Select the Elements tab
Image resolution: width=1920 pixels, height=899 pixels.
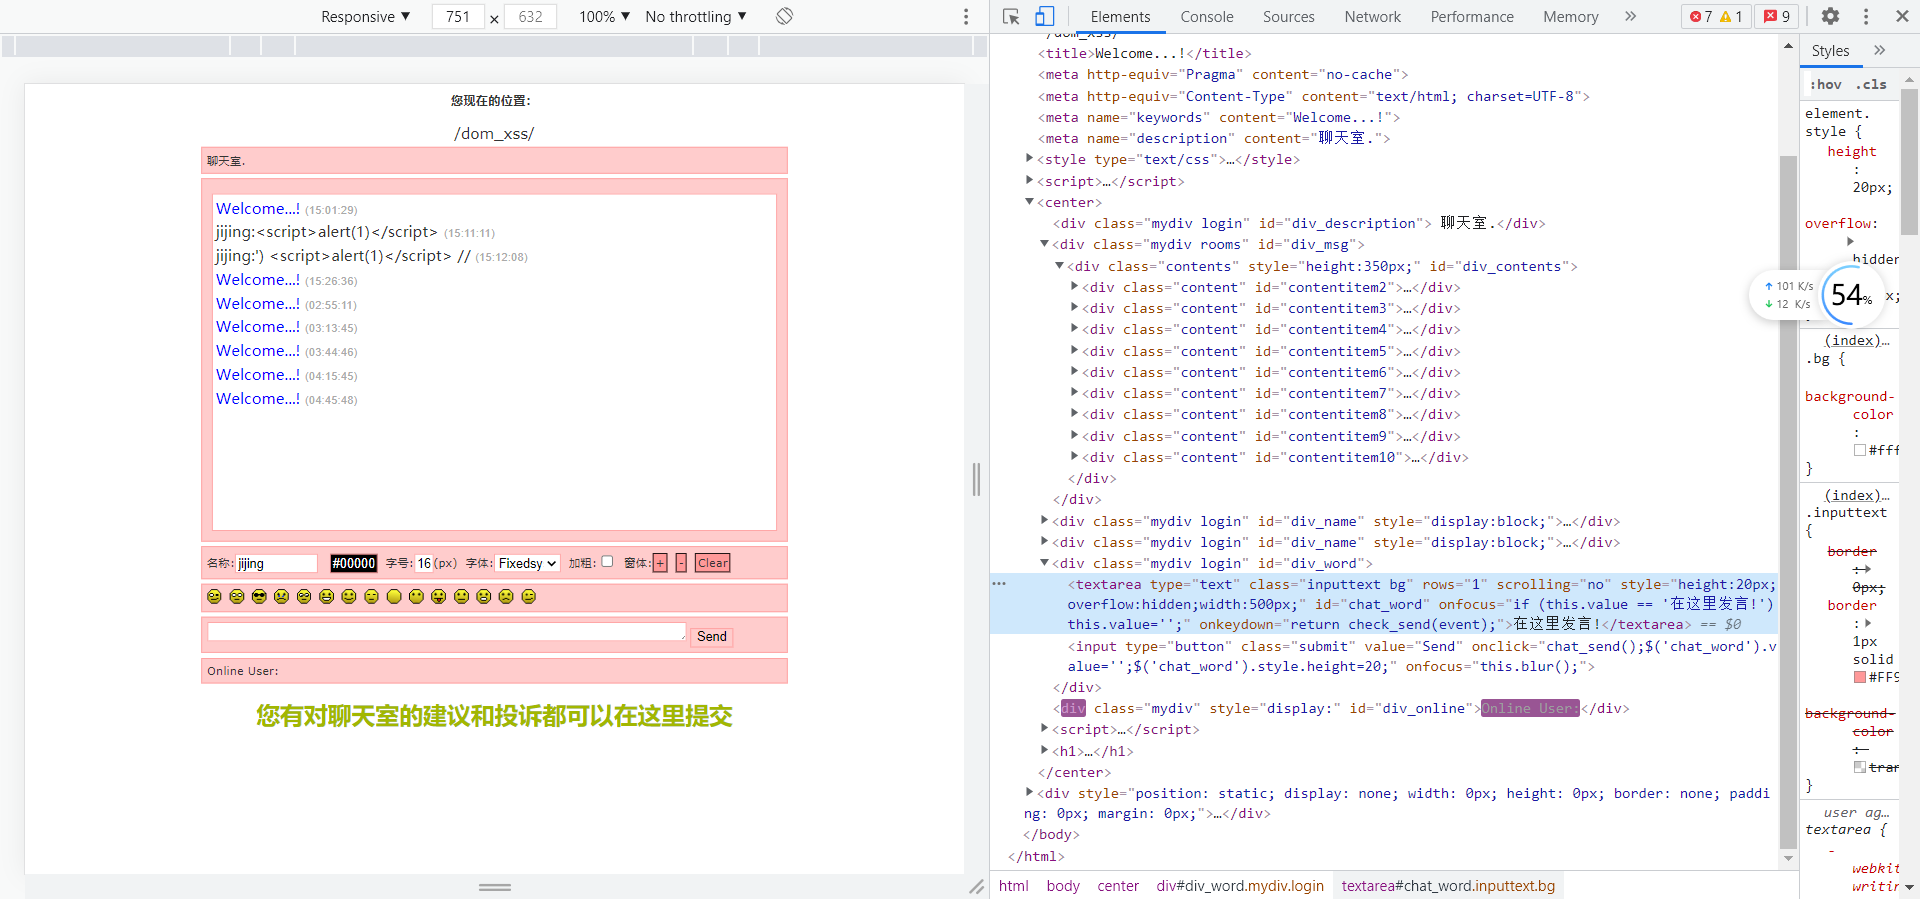(x=1120, y=16)
